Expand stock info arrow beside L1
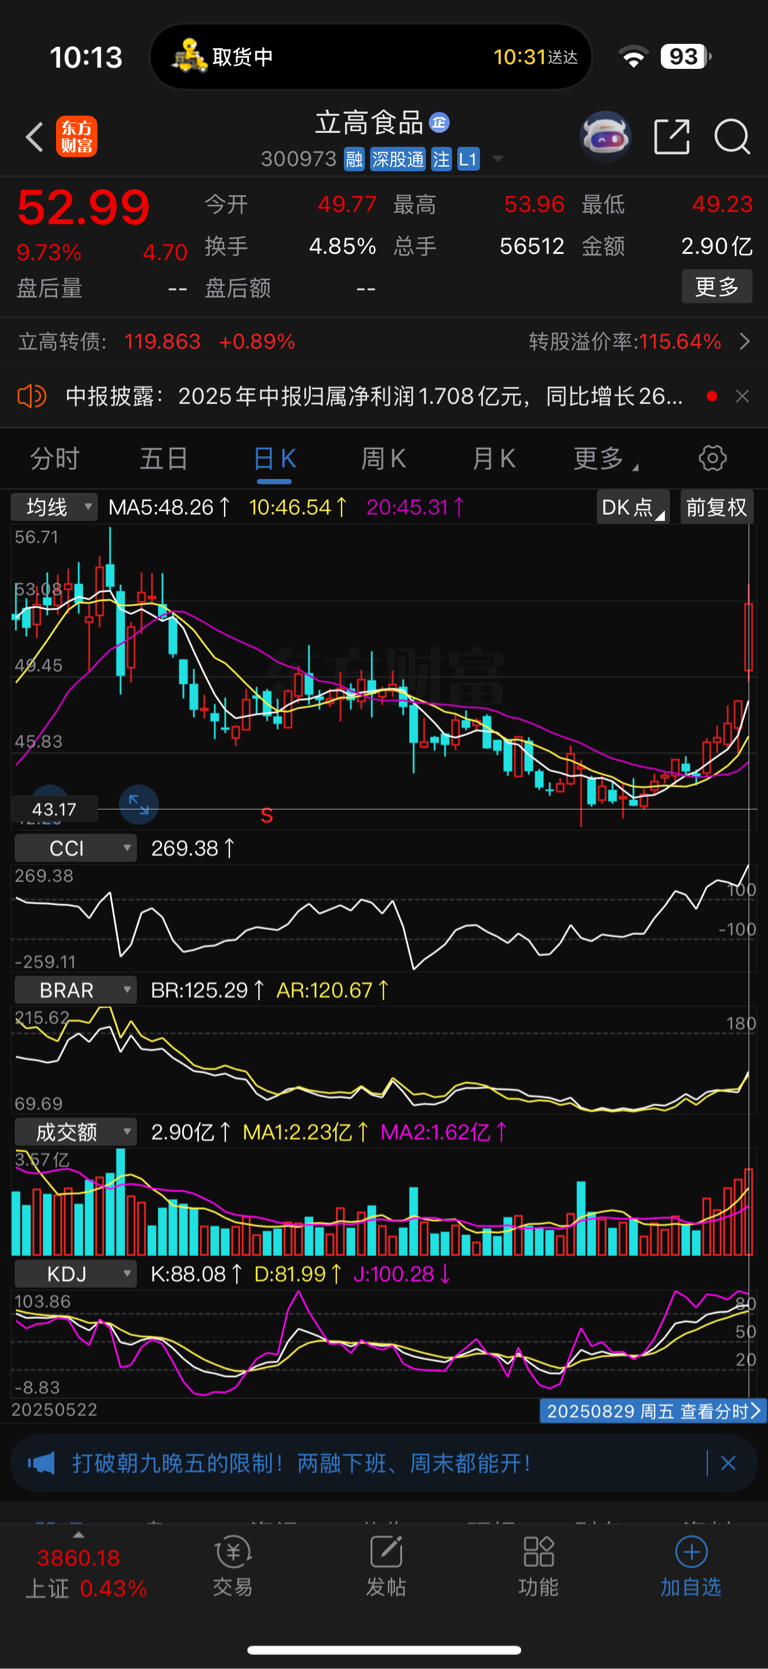The image size is (768, 1669). coord(497,159)
